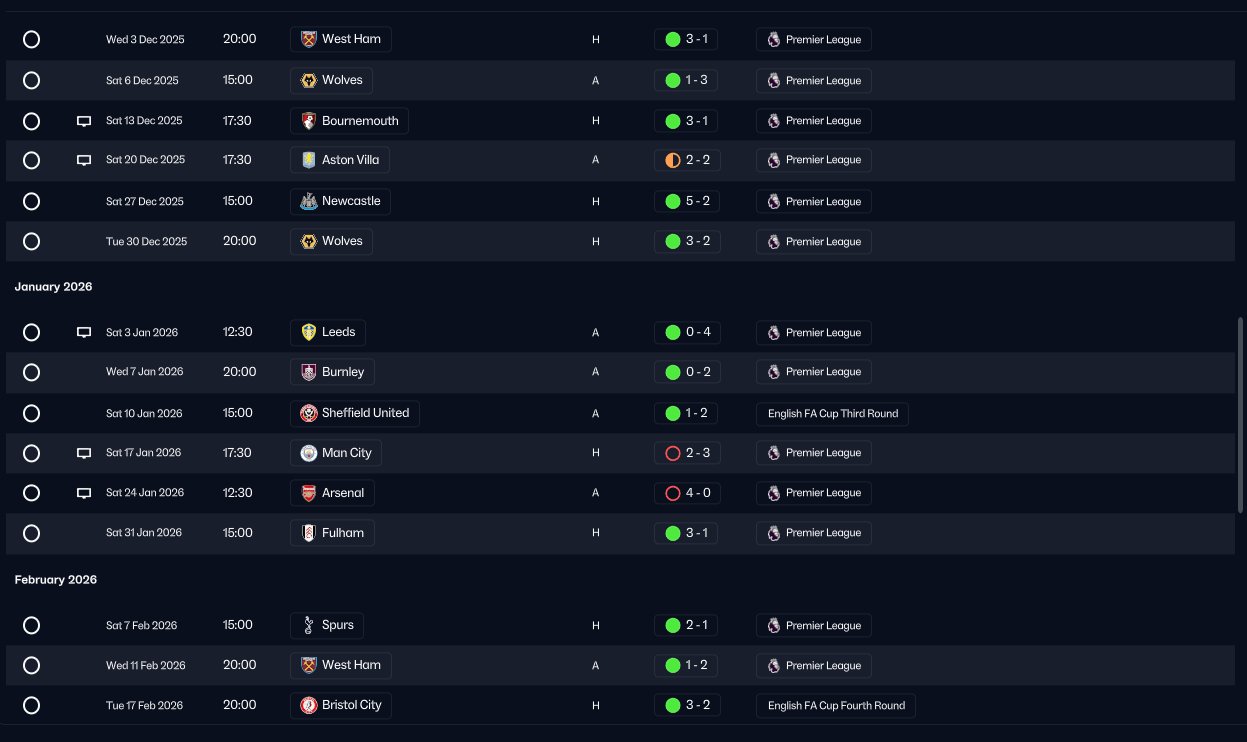The image size is (1247, 742).
Task: Click the Premier League logo on Fulham row
Action: (774, 533)
